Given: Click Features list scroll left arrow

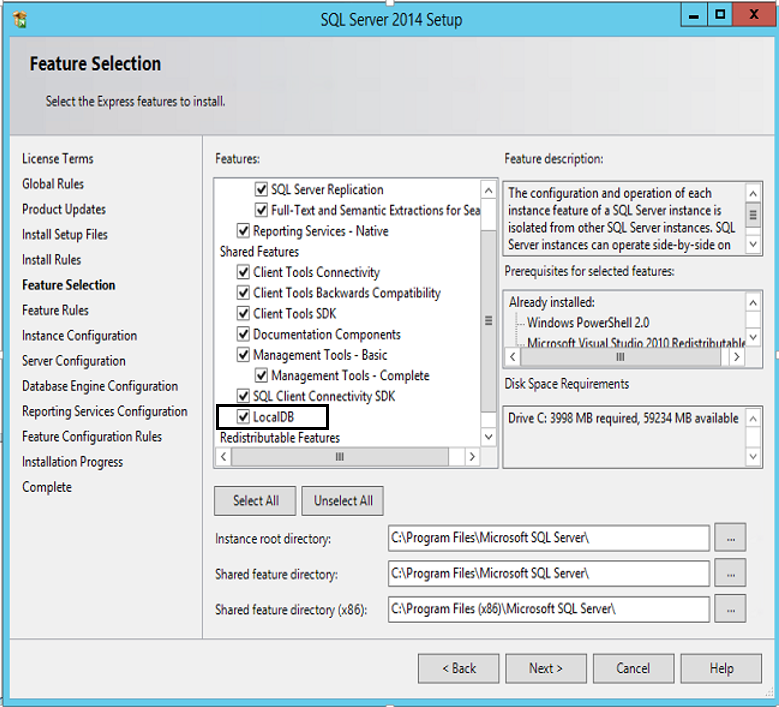Looking at the screenshot, I should coord(224,456).
